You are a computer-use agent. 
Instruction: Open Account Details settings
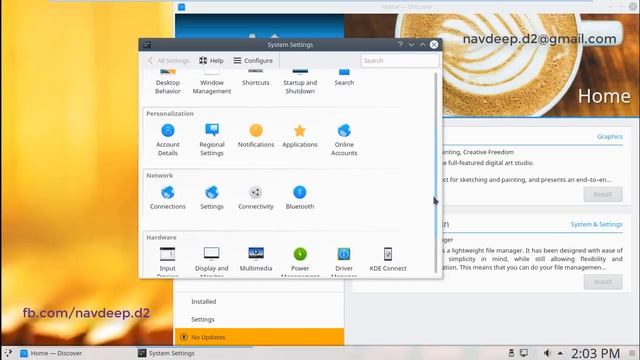167,140
